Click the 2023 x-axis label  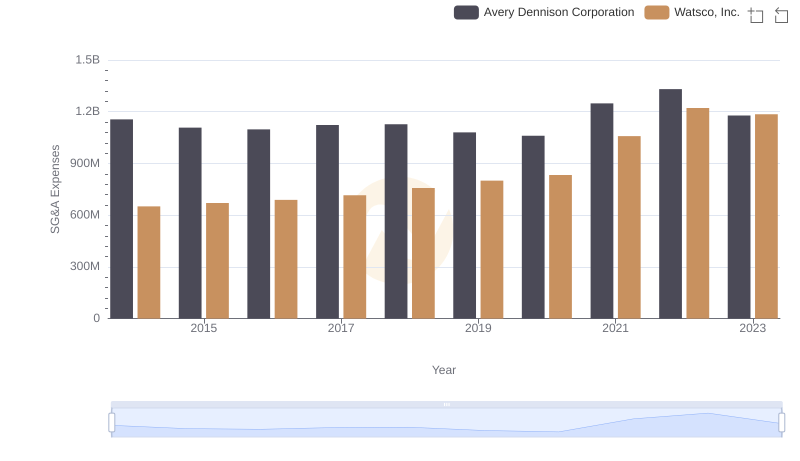click(753, 328)
